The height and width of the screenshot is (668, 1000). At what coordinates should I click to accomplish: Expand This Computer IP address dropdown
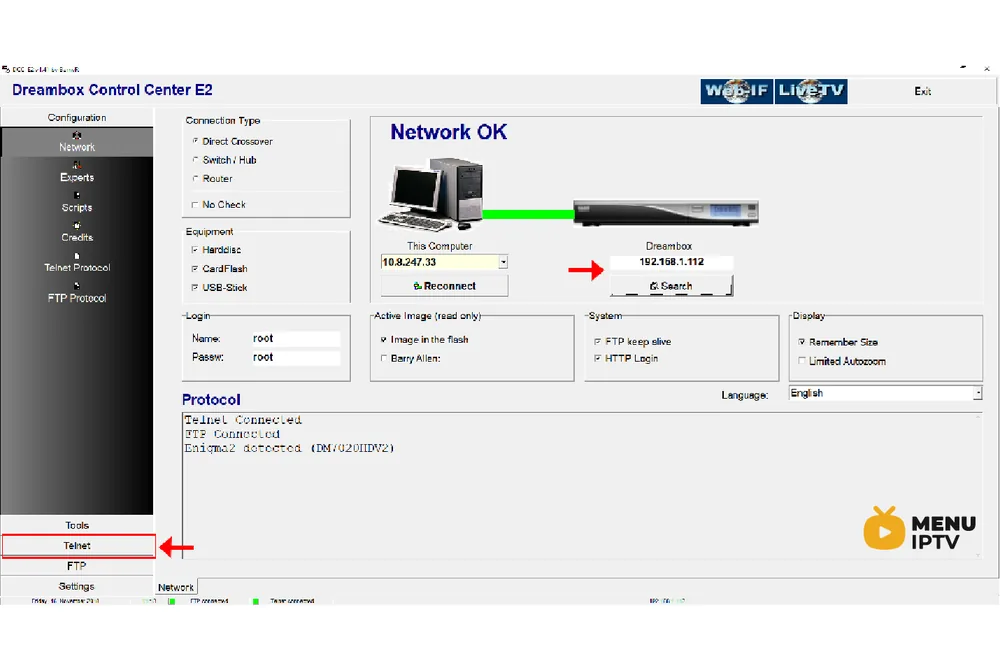503,262
